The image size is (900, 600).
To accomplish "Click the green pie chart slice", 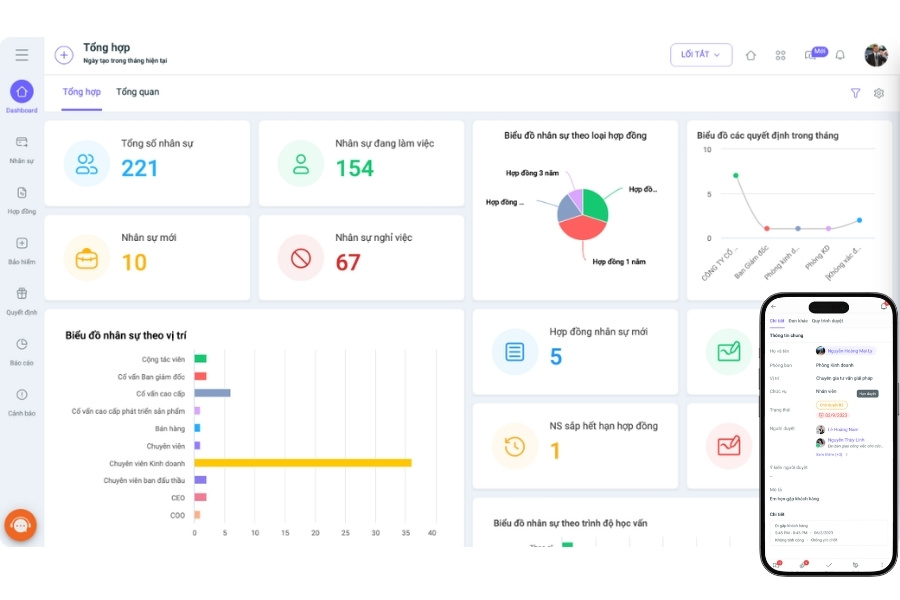I will pos(595,204).
